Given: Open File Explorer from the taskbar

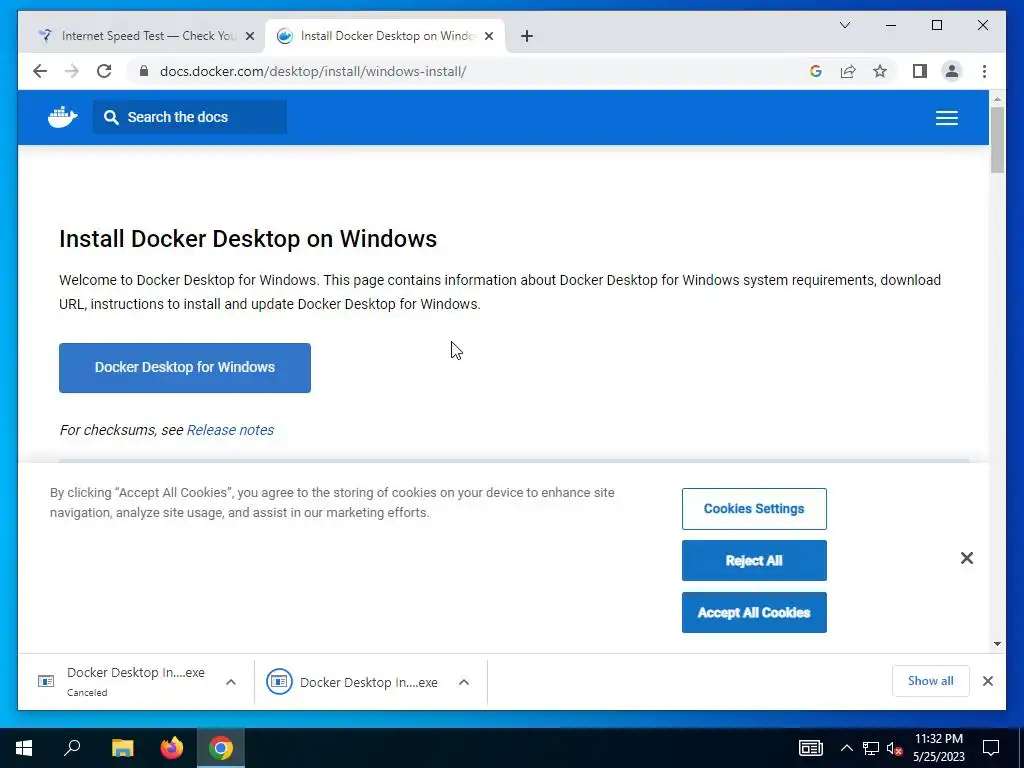Looking at the screenshot, I should coord(122,748).
